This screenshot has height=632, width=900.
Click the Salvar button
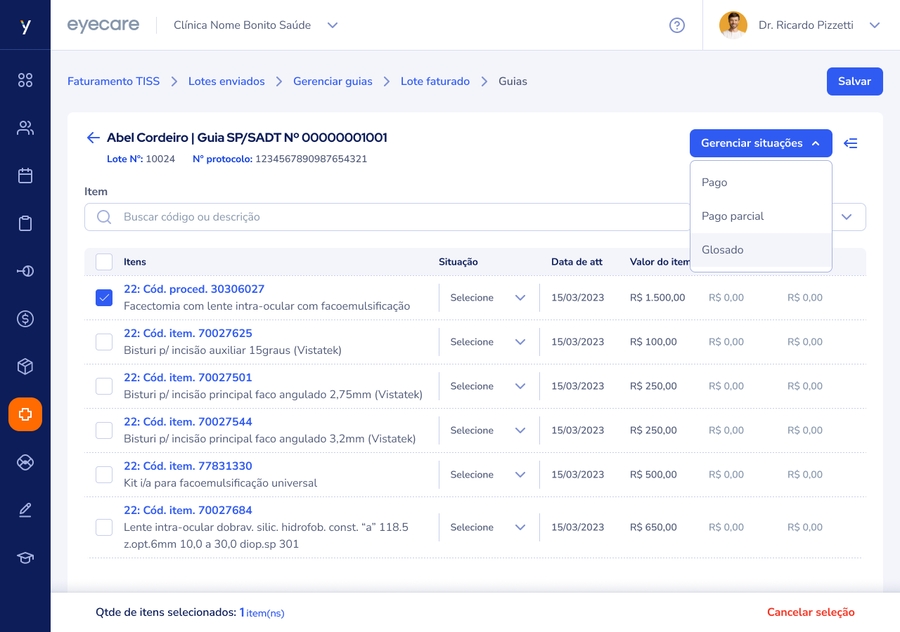click(854, 81)
